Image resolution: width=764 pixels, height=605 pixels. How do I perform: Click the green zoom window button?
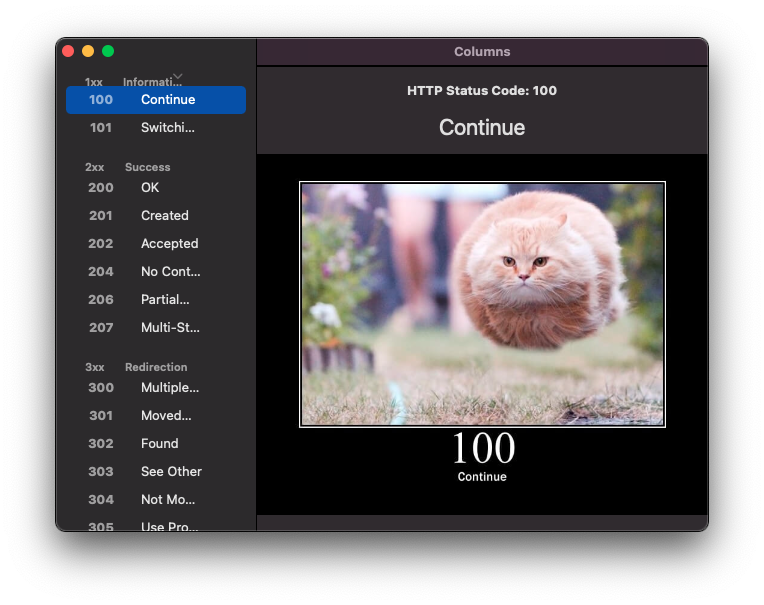click(x=108, y=51)
